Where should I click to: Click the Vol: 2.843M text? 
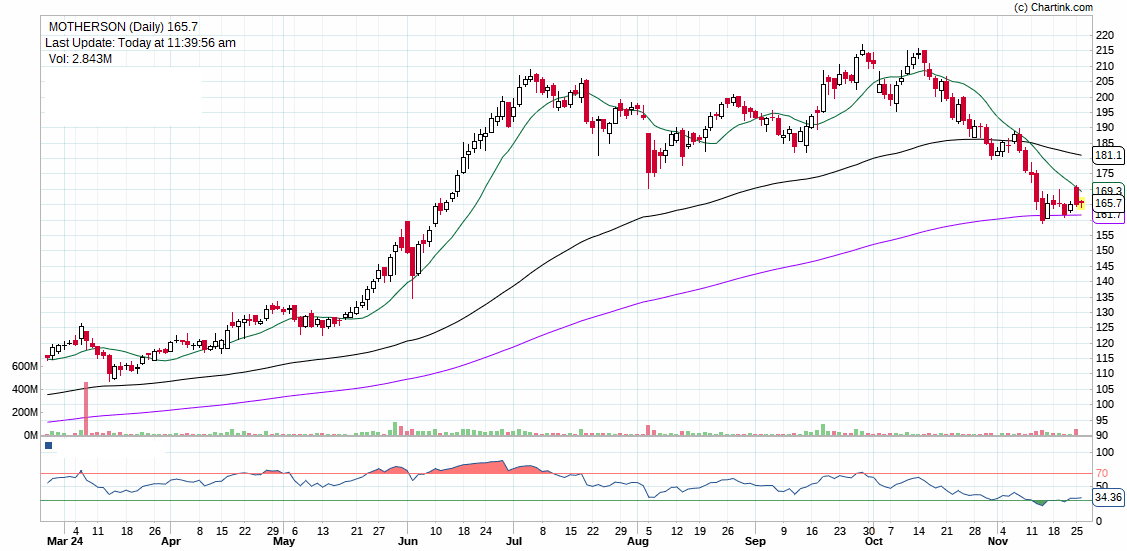point(80,58)
